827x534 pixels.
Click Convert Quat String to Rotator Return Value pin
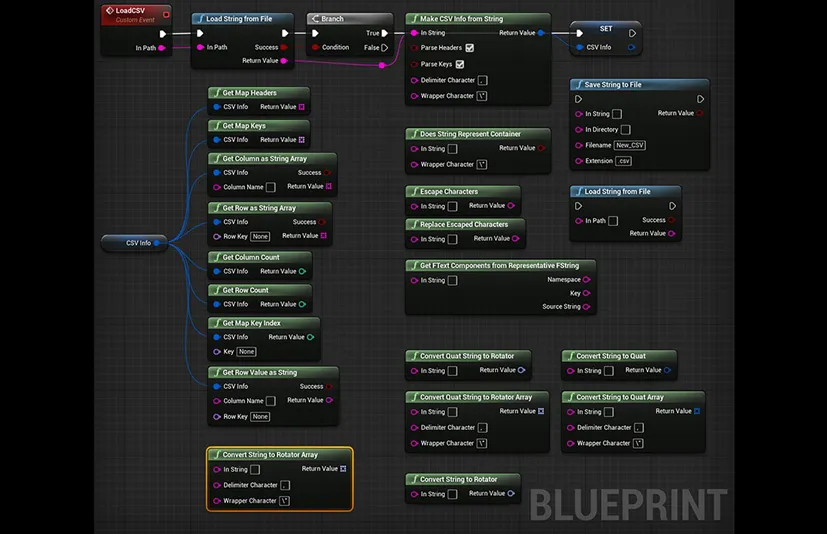(x=522, y=370)
